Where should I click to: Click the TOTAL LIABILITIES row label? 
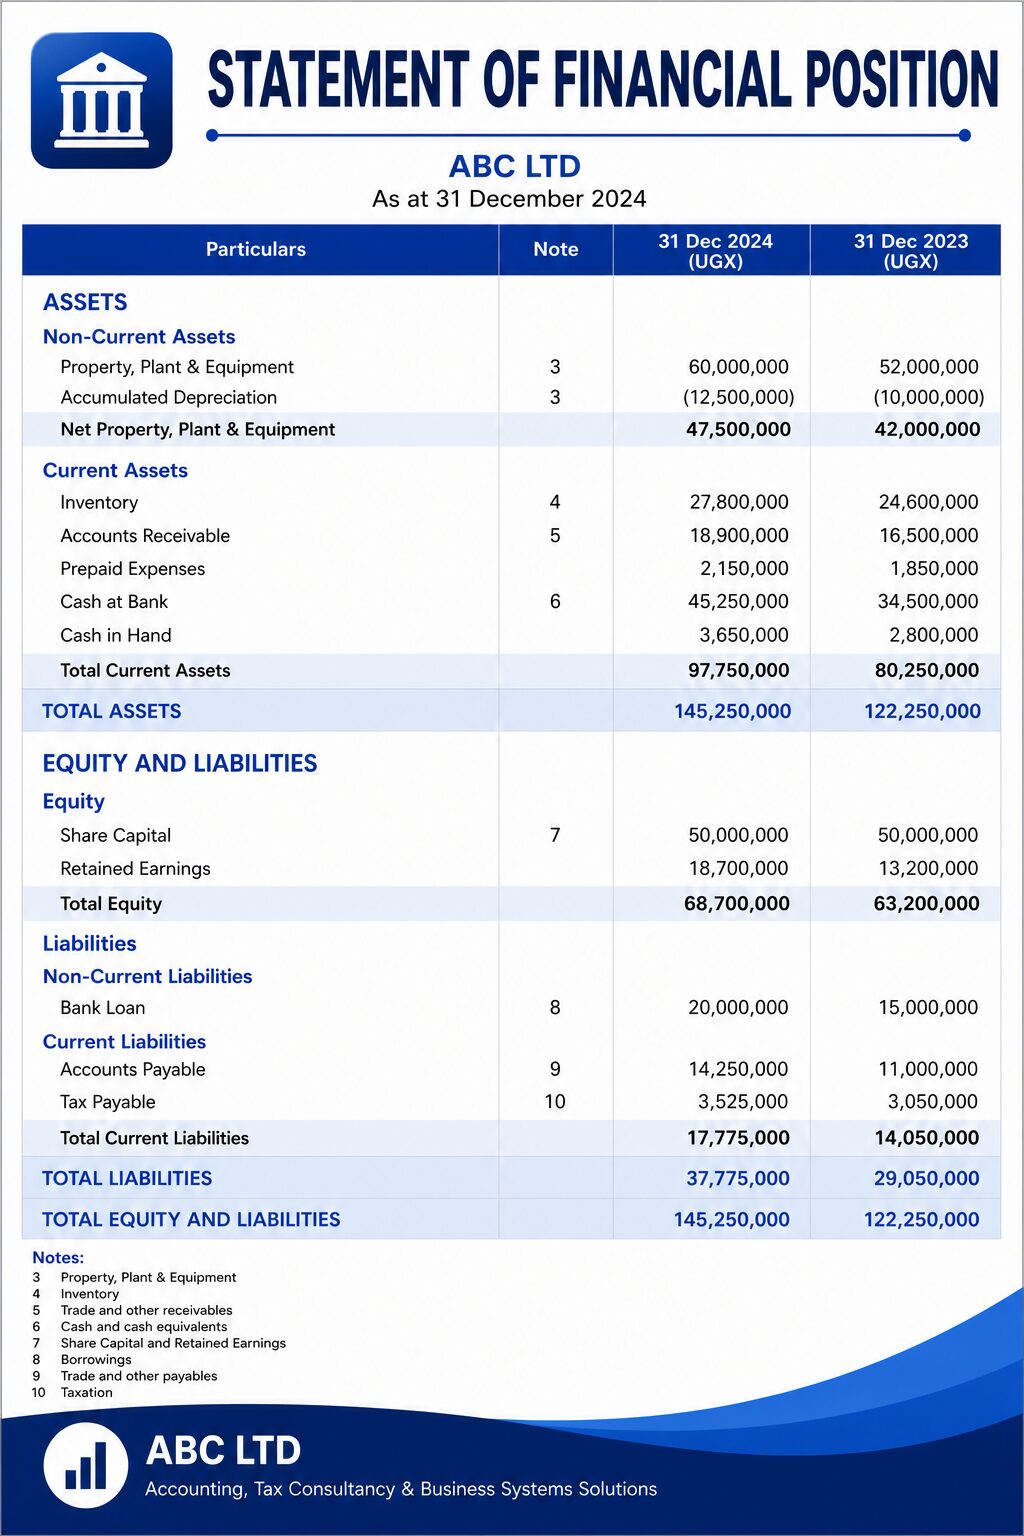pyautogui.click(x=127, y=1179)
